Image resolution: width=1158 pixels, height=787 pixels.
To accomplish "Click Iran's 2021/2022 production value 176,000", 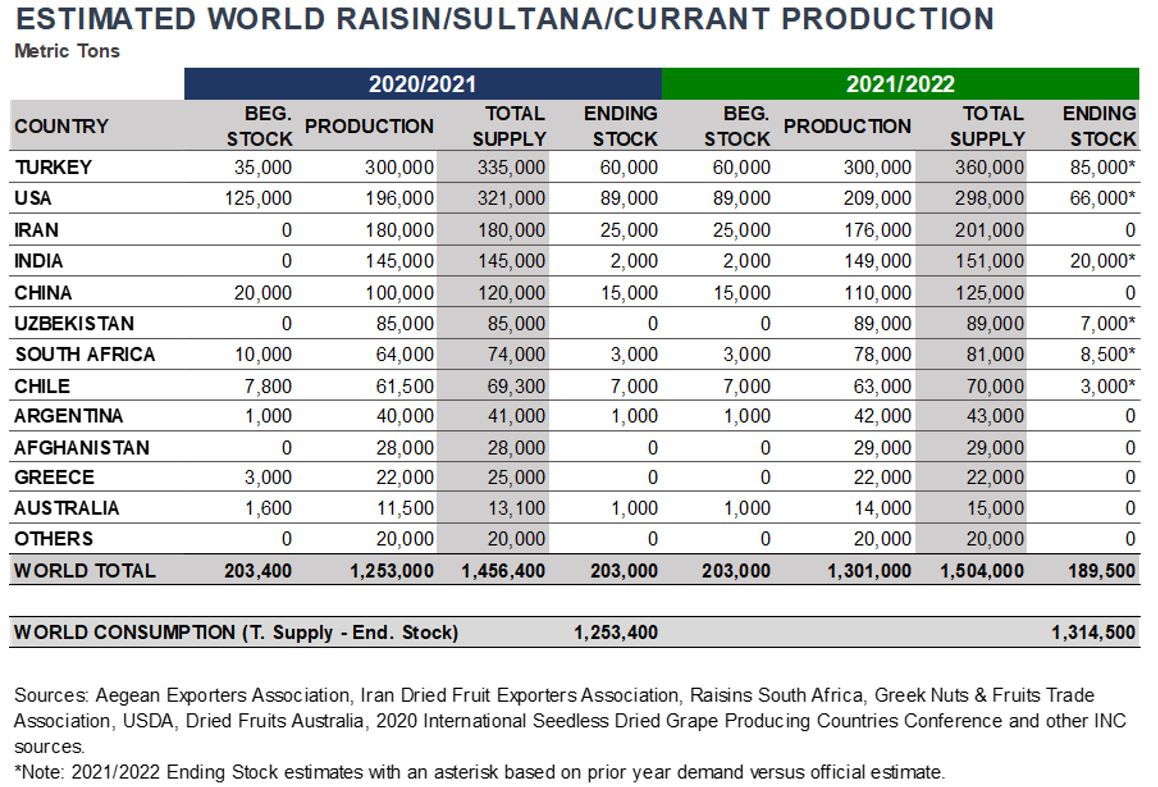I will (877, 230).
